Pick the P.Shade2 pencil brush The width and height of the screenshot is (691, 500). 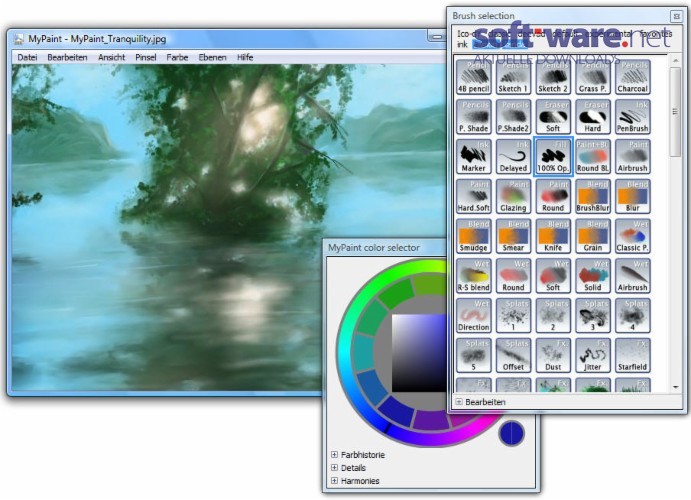[513, 116]
